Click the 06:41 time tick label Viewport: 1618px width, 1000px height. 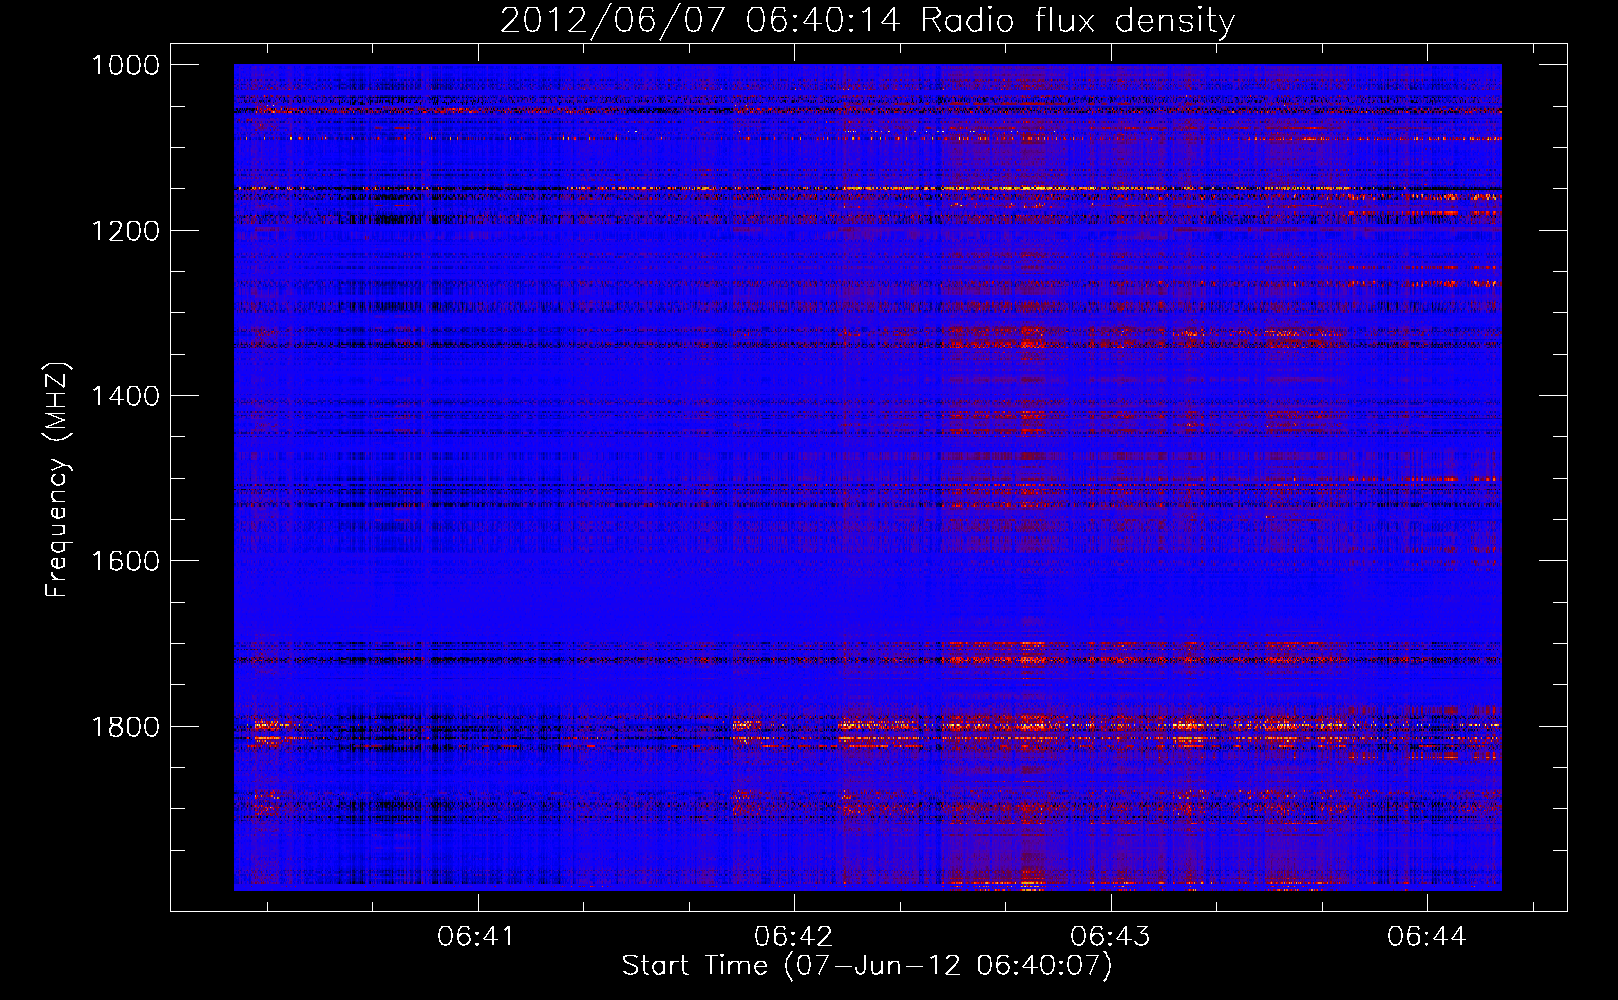(x=477, y=936)
